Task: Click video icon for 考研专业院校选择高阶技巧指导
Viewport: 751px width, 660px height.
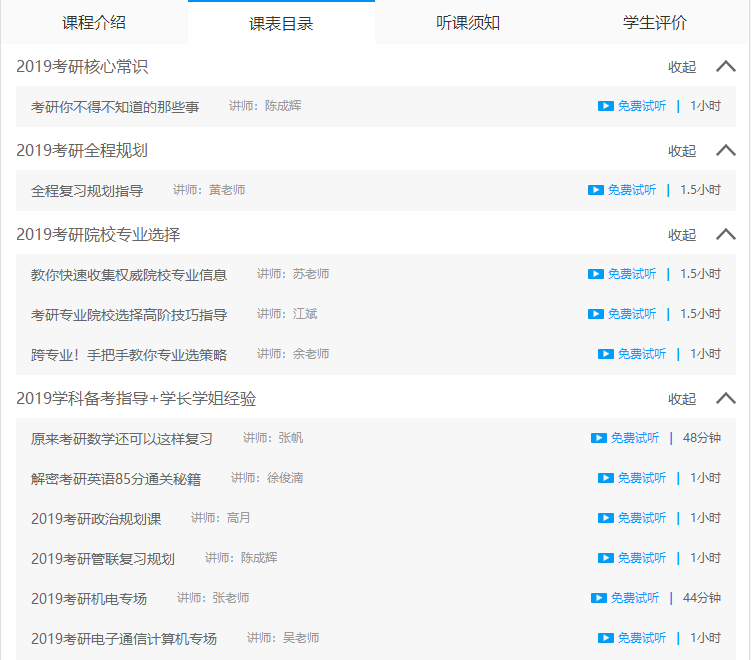Action: coord(595,314)
